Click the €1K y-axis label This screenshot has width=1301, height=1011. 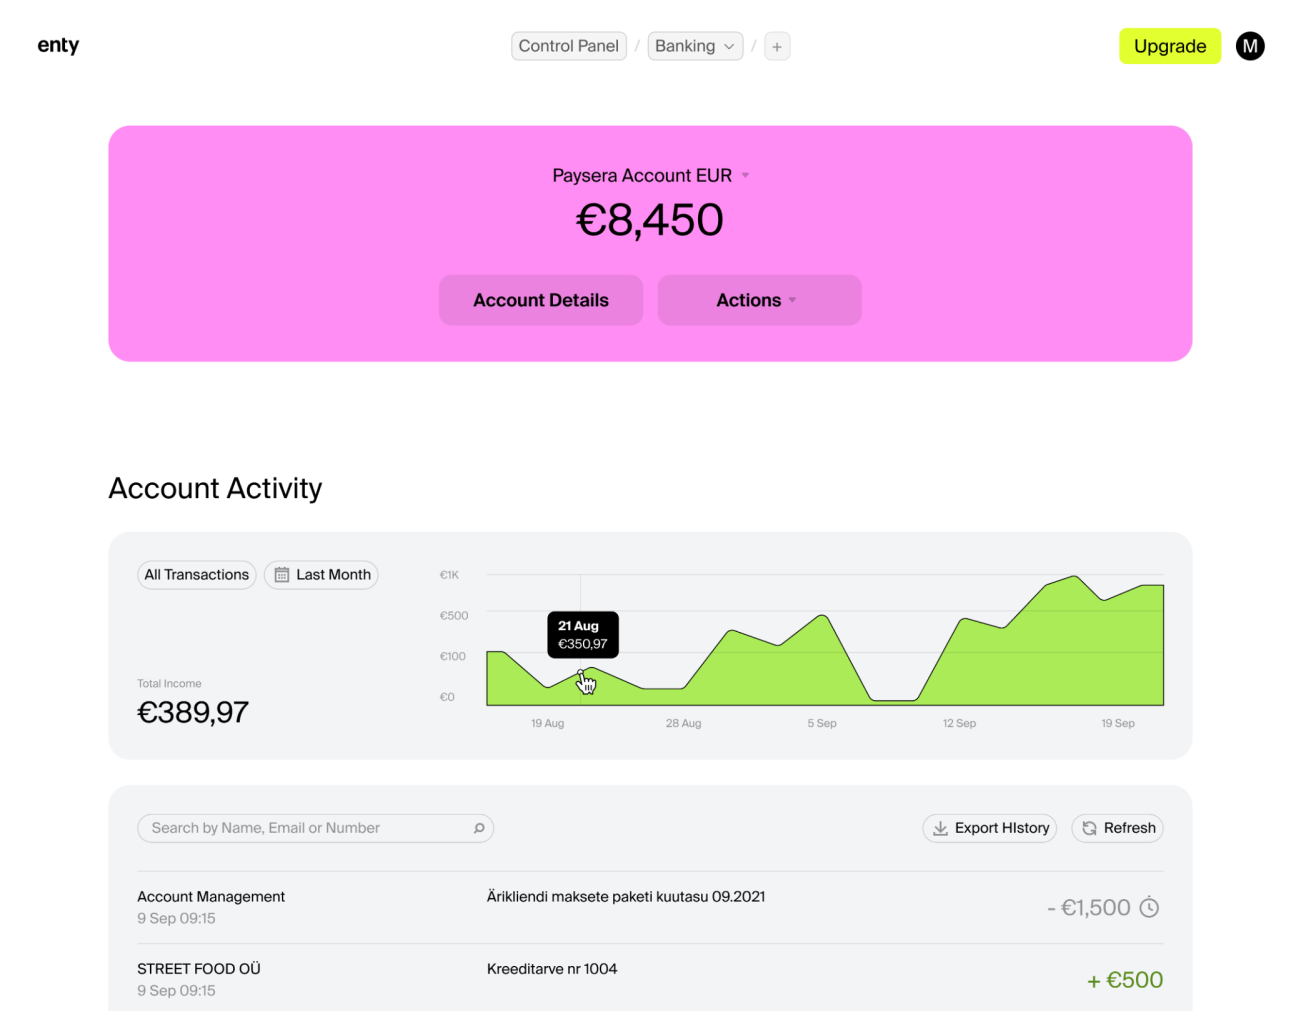[449, 575]
